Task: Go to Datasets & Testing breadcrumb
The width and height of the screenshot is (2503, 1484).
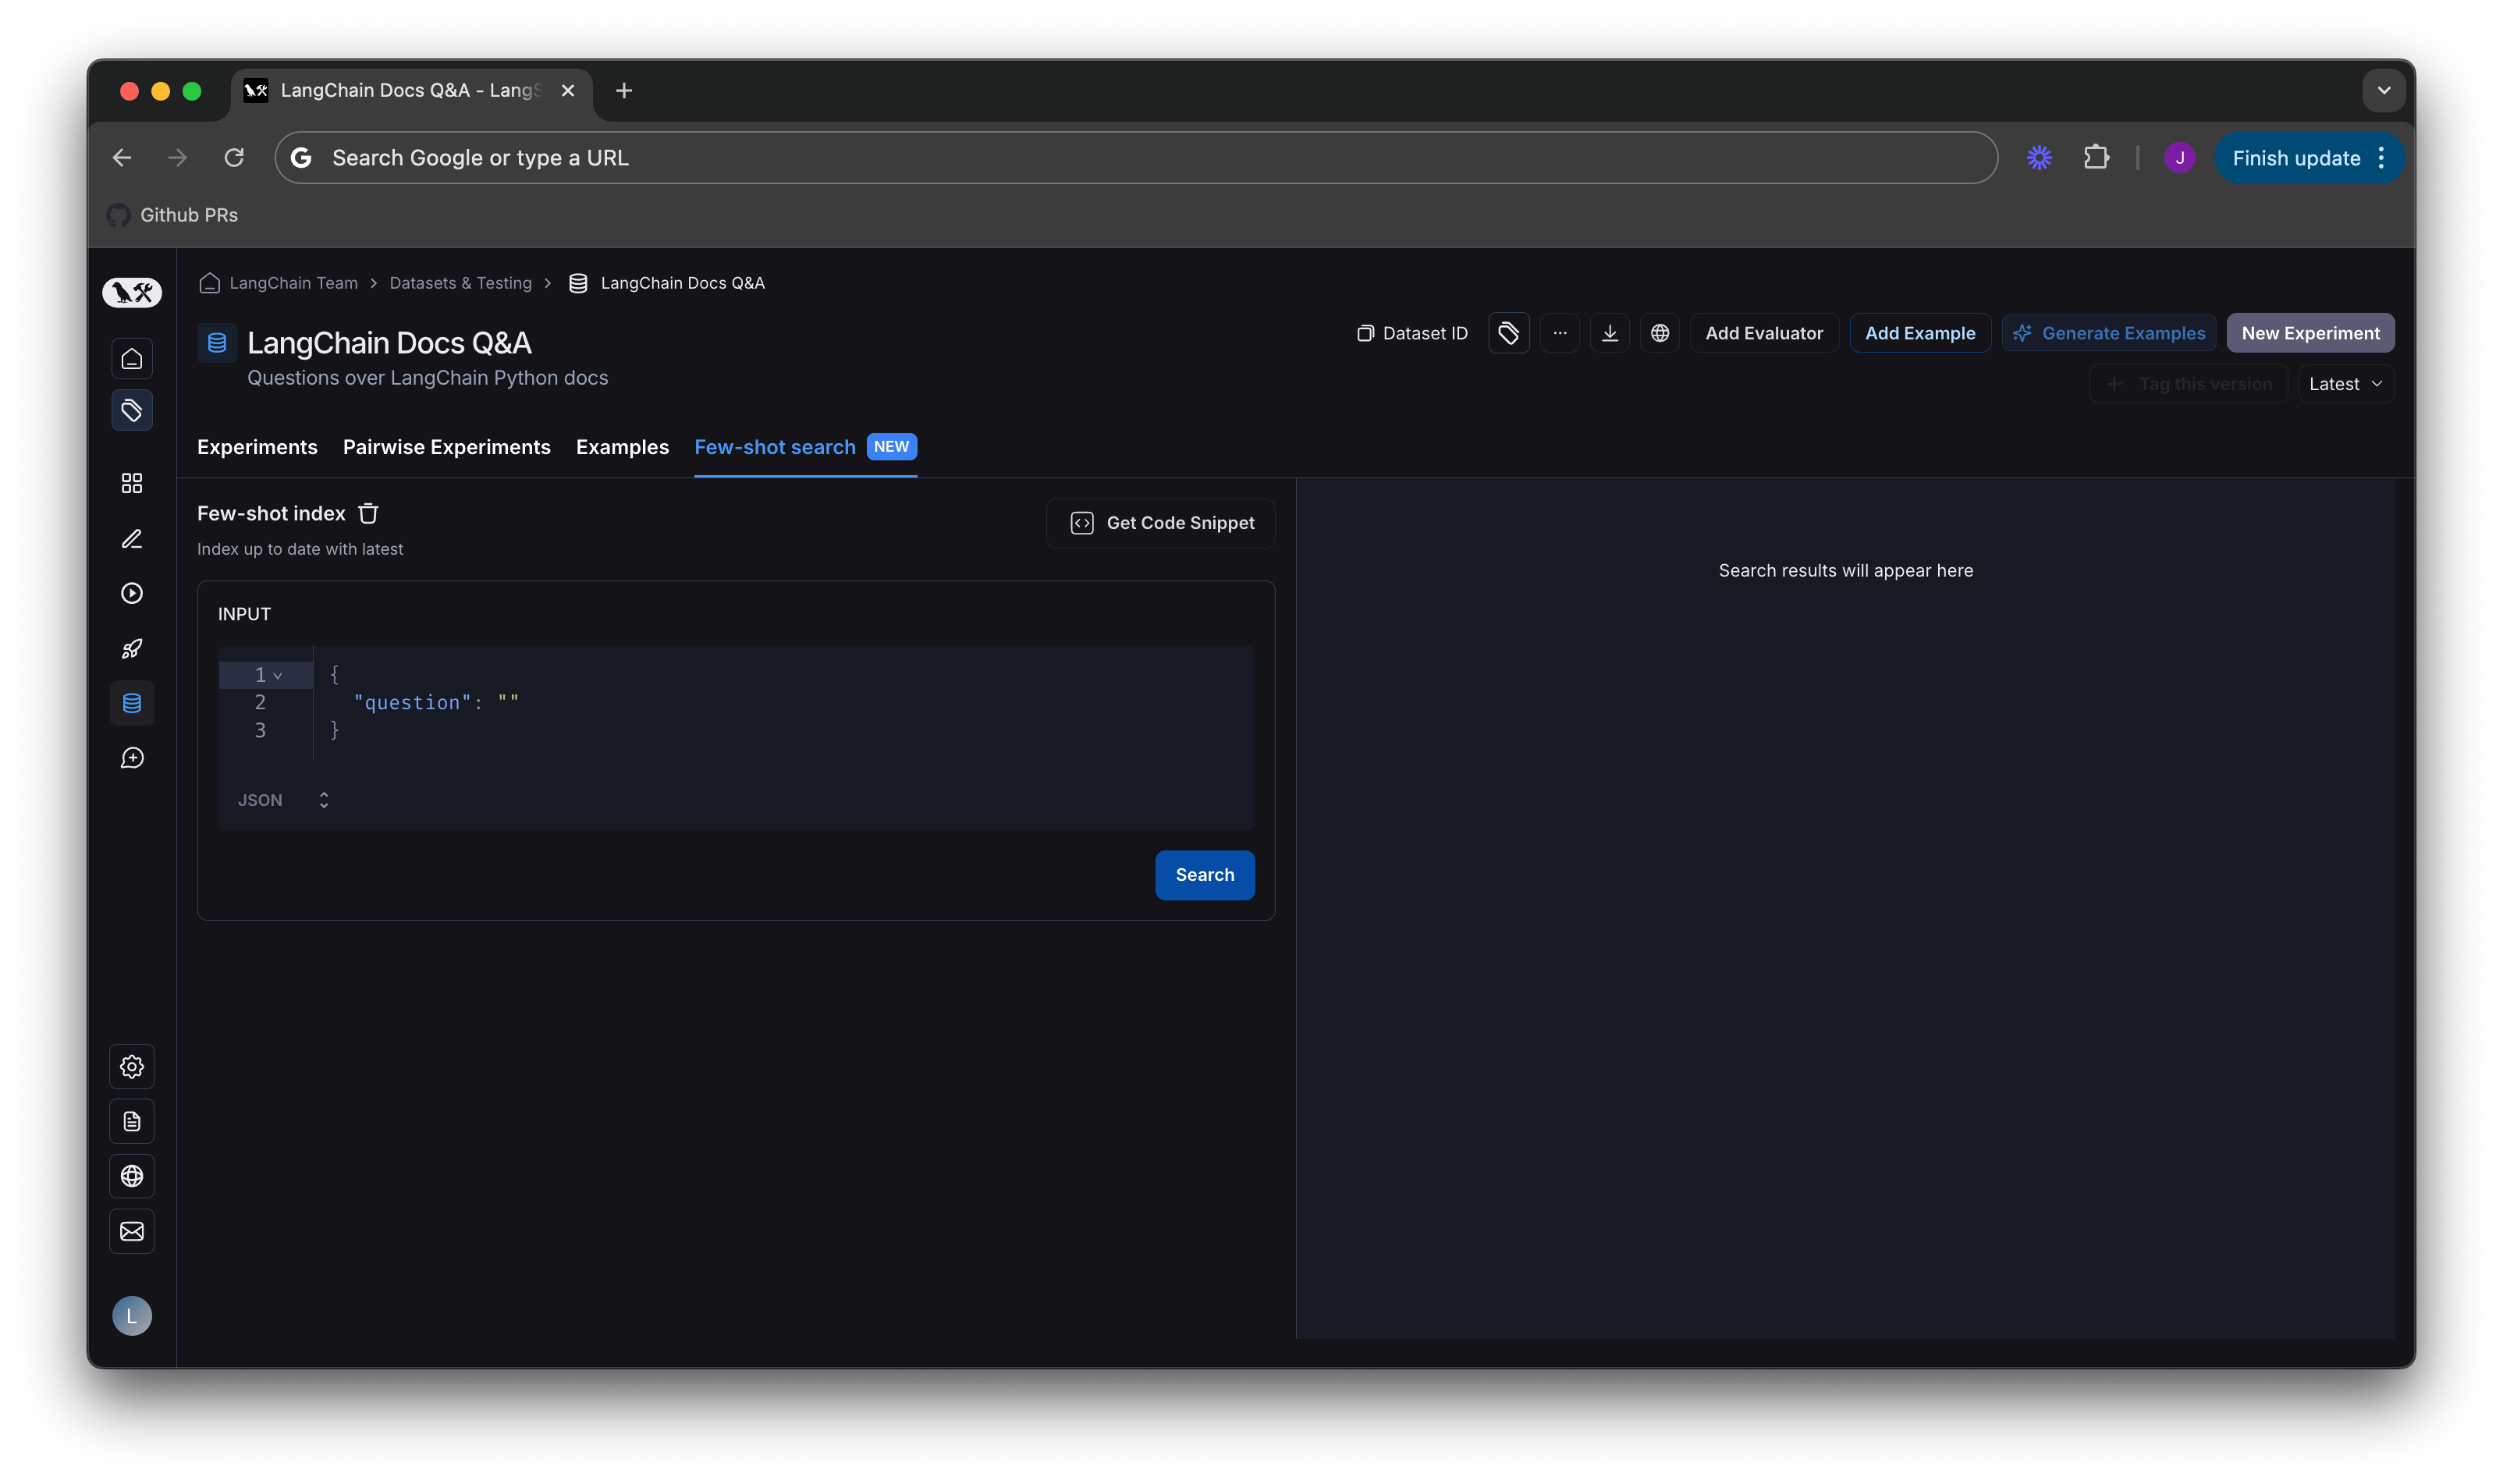Action: click(460, 283)
